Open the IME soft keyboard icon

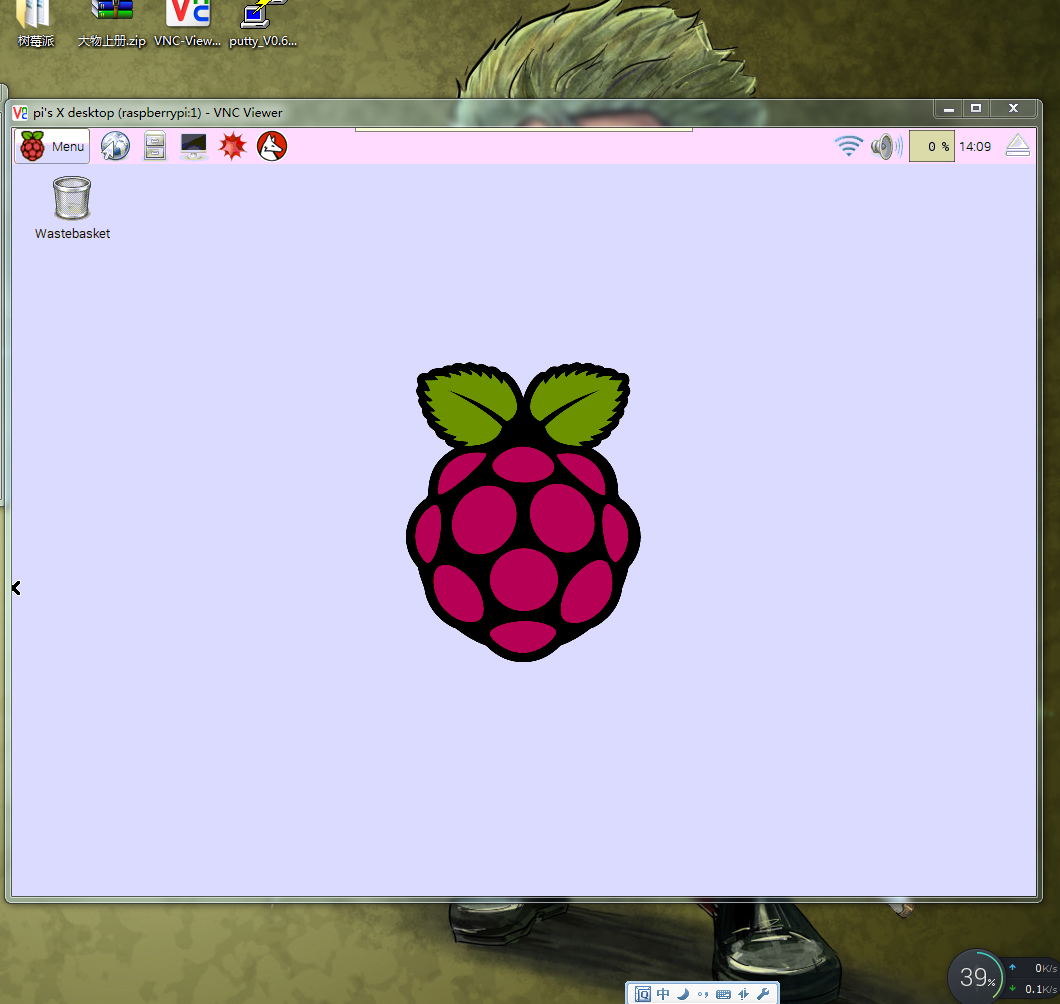point(723,994)
